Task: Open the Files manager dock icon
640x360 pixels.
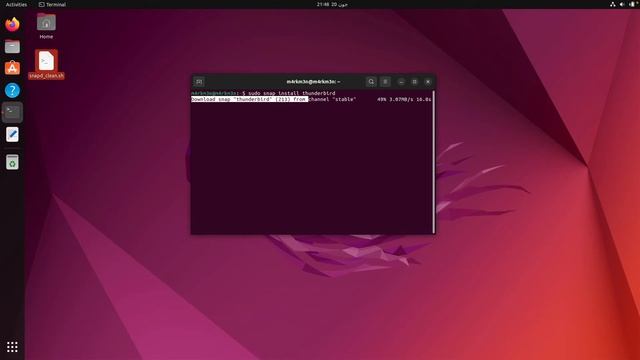Action: click(12, 47)
